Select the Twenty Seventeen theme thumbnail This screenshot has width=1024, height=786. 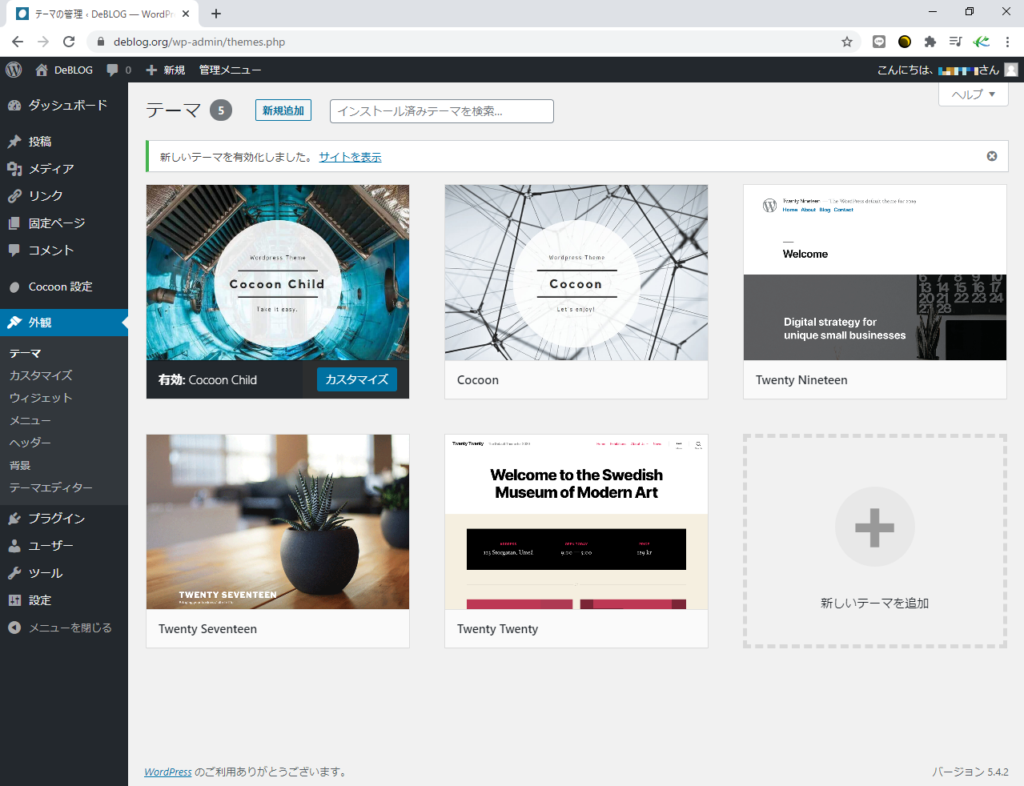click(x=278, y=522)
